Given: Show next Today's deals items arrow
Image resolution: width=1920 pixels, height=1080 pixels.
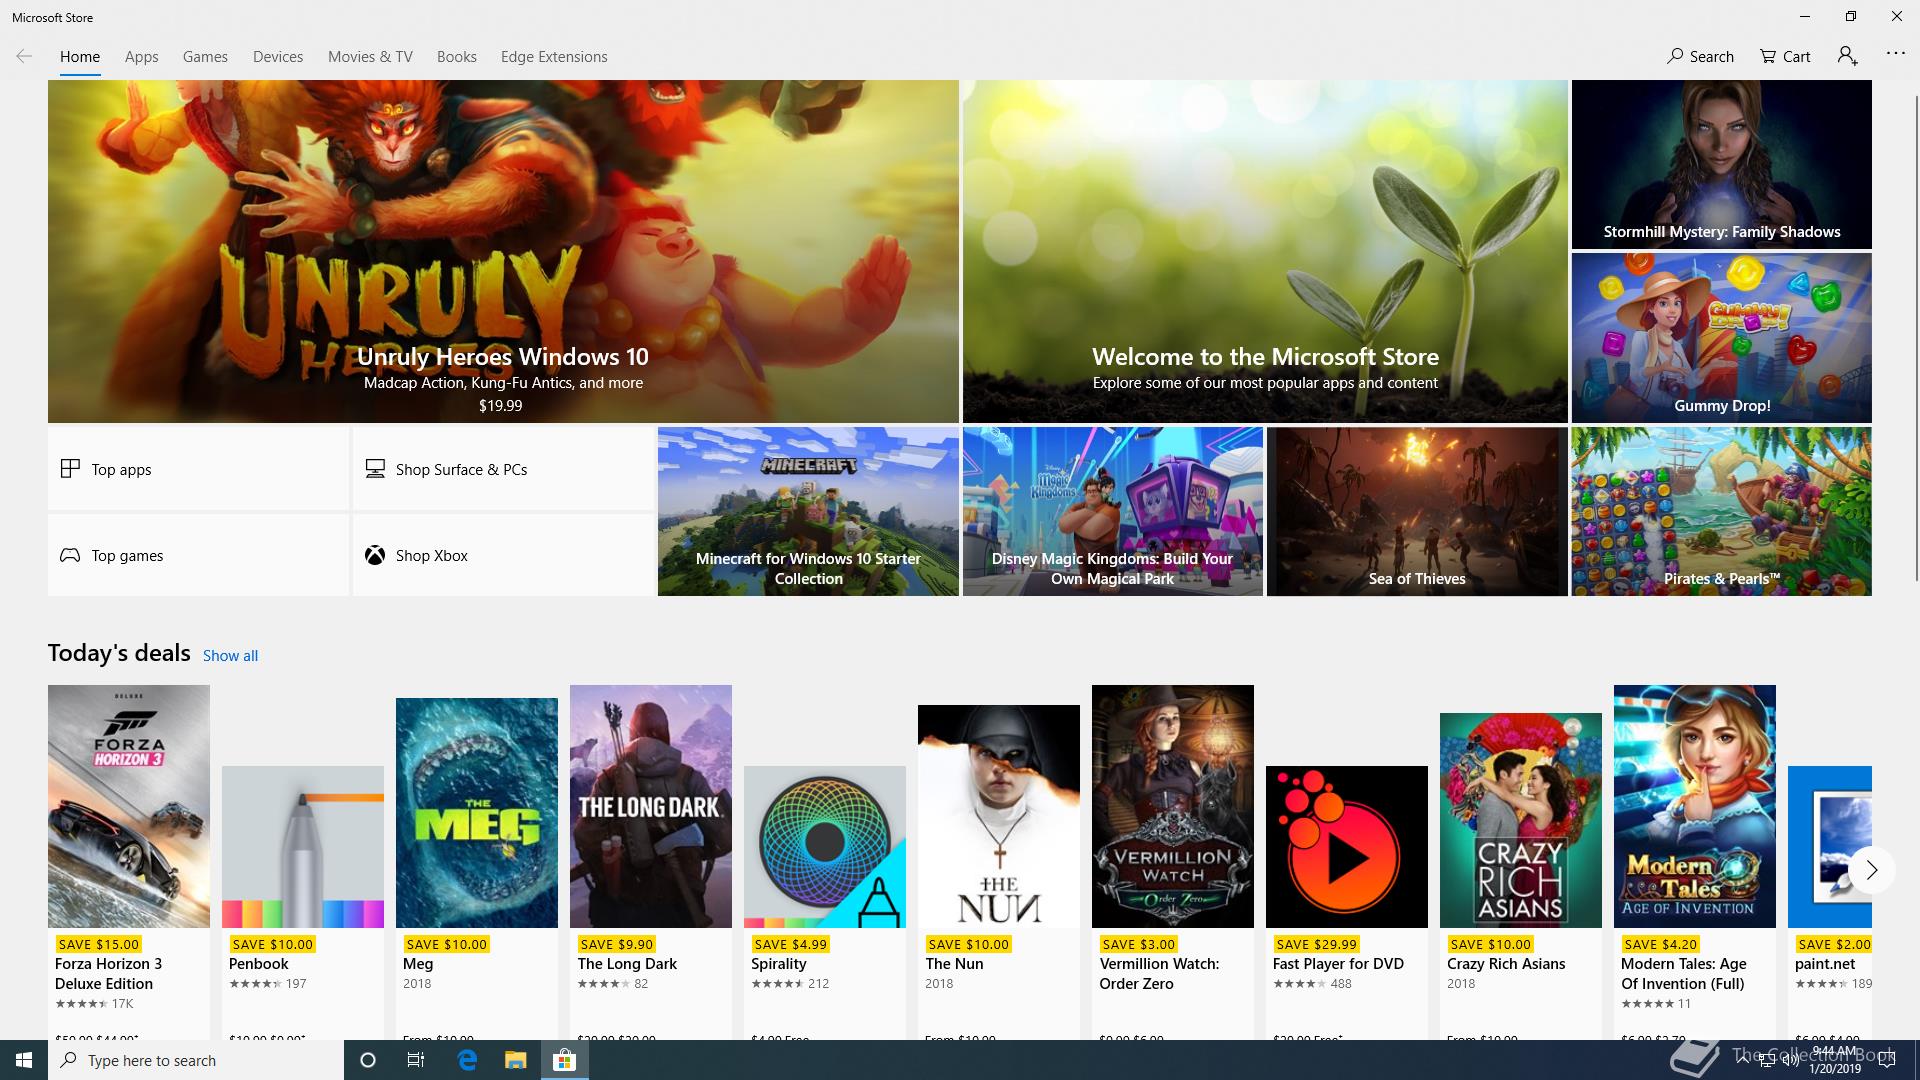Looking at the screenshot, I should tap(1871, 870).
